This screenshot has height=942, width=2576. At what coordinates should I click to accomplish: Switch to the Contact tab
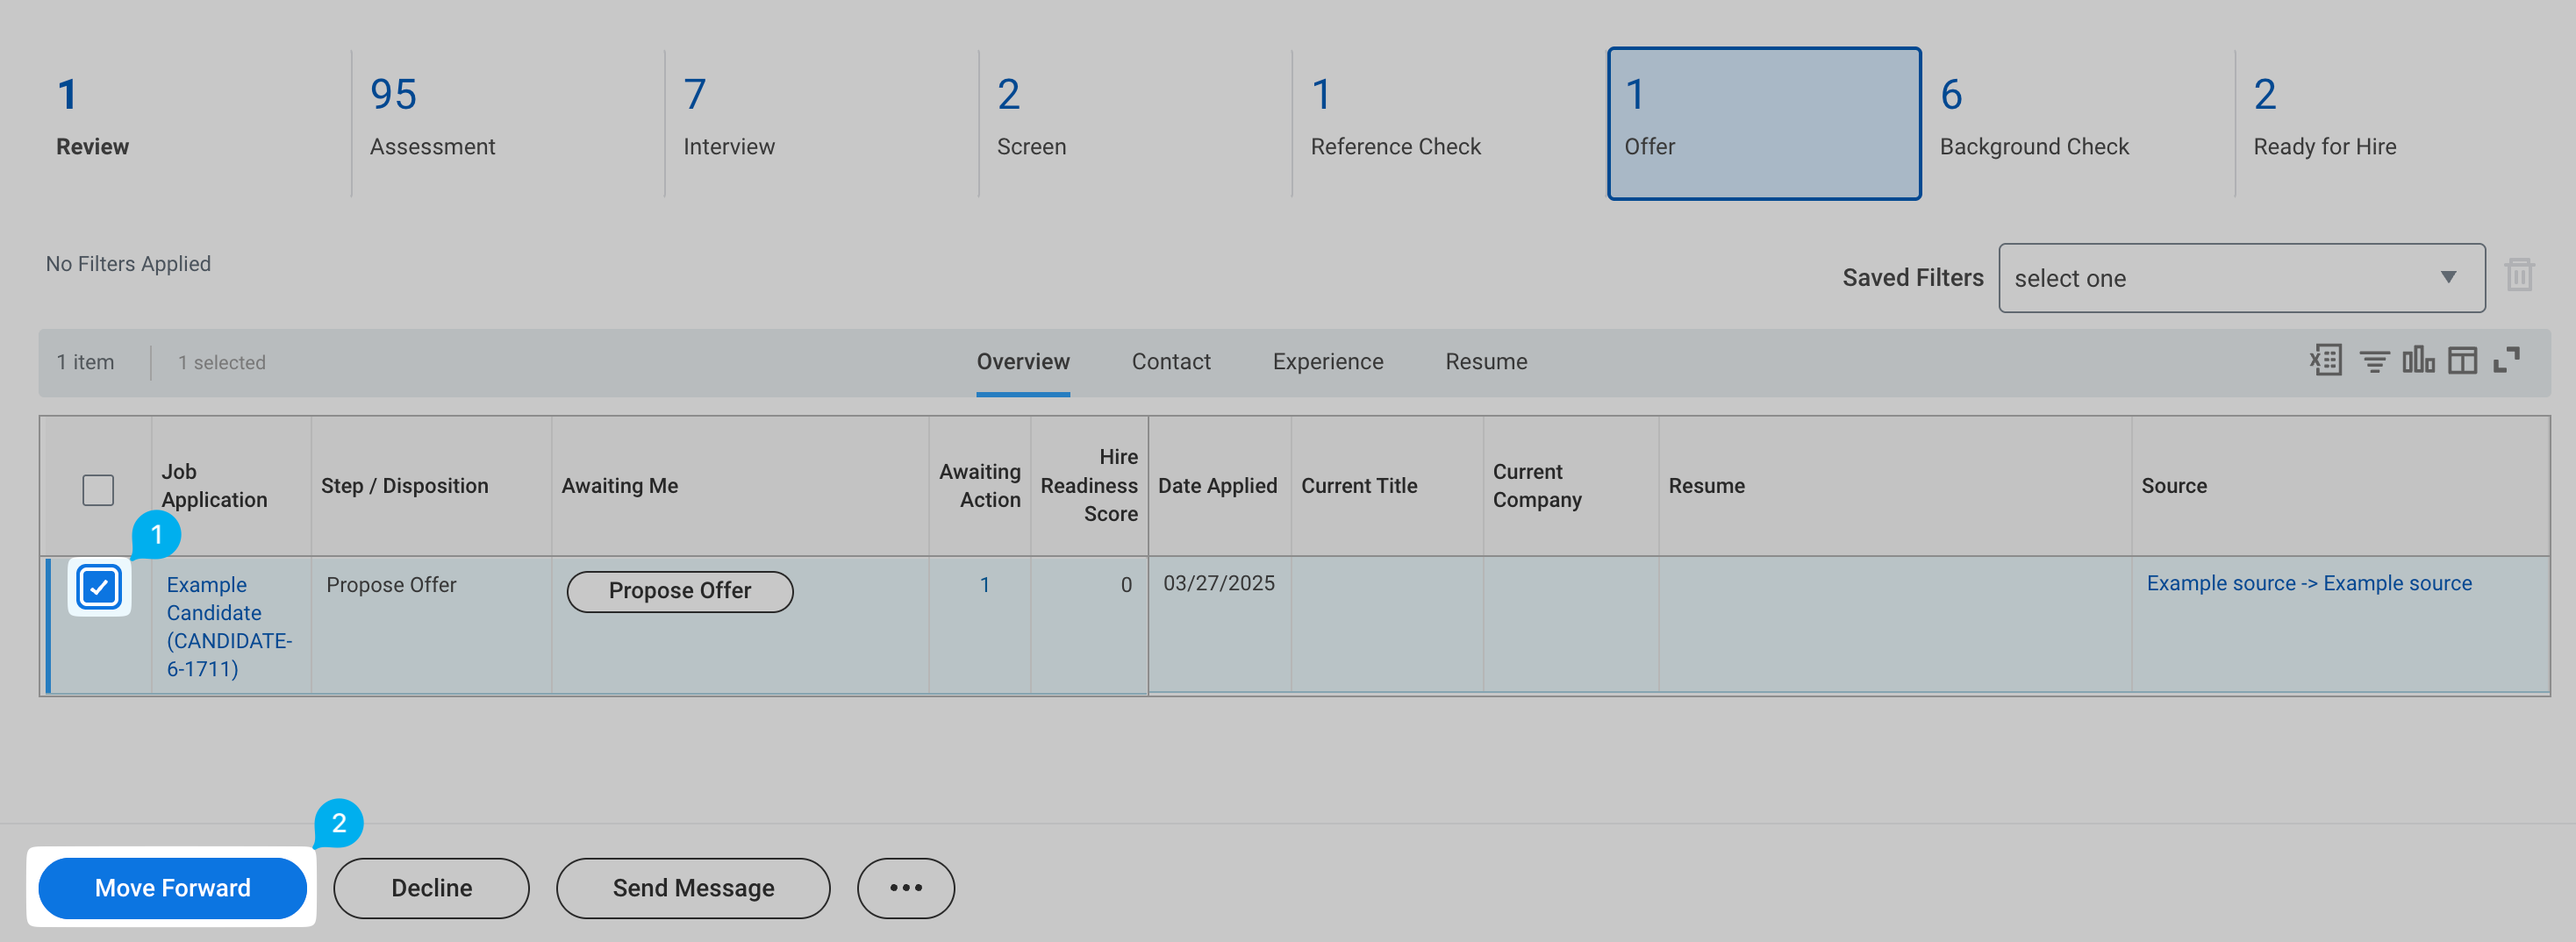point(1170,361)
